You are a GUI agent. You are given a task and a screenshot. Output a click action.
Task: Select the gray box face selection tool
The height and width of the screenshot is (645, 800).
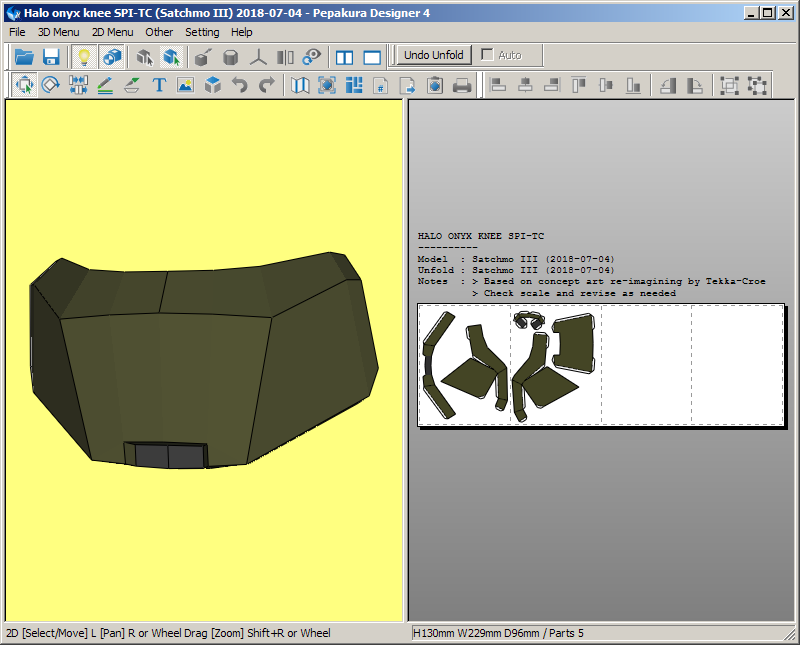pyautogui.click(x=145, y=57)
